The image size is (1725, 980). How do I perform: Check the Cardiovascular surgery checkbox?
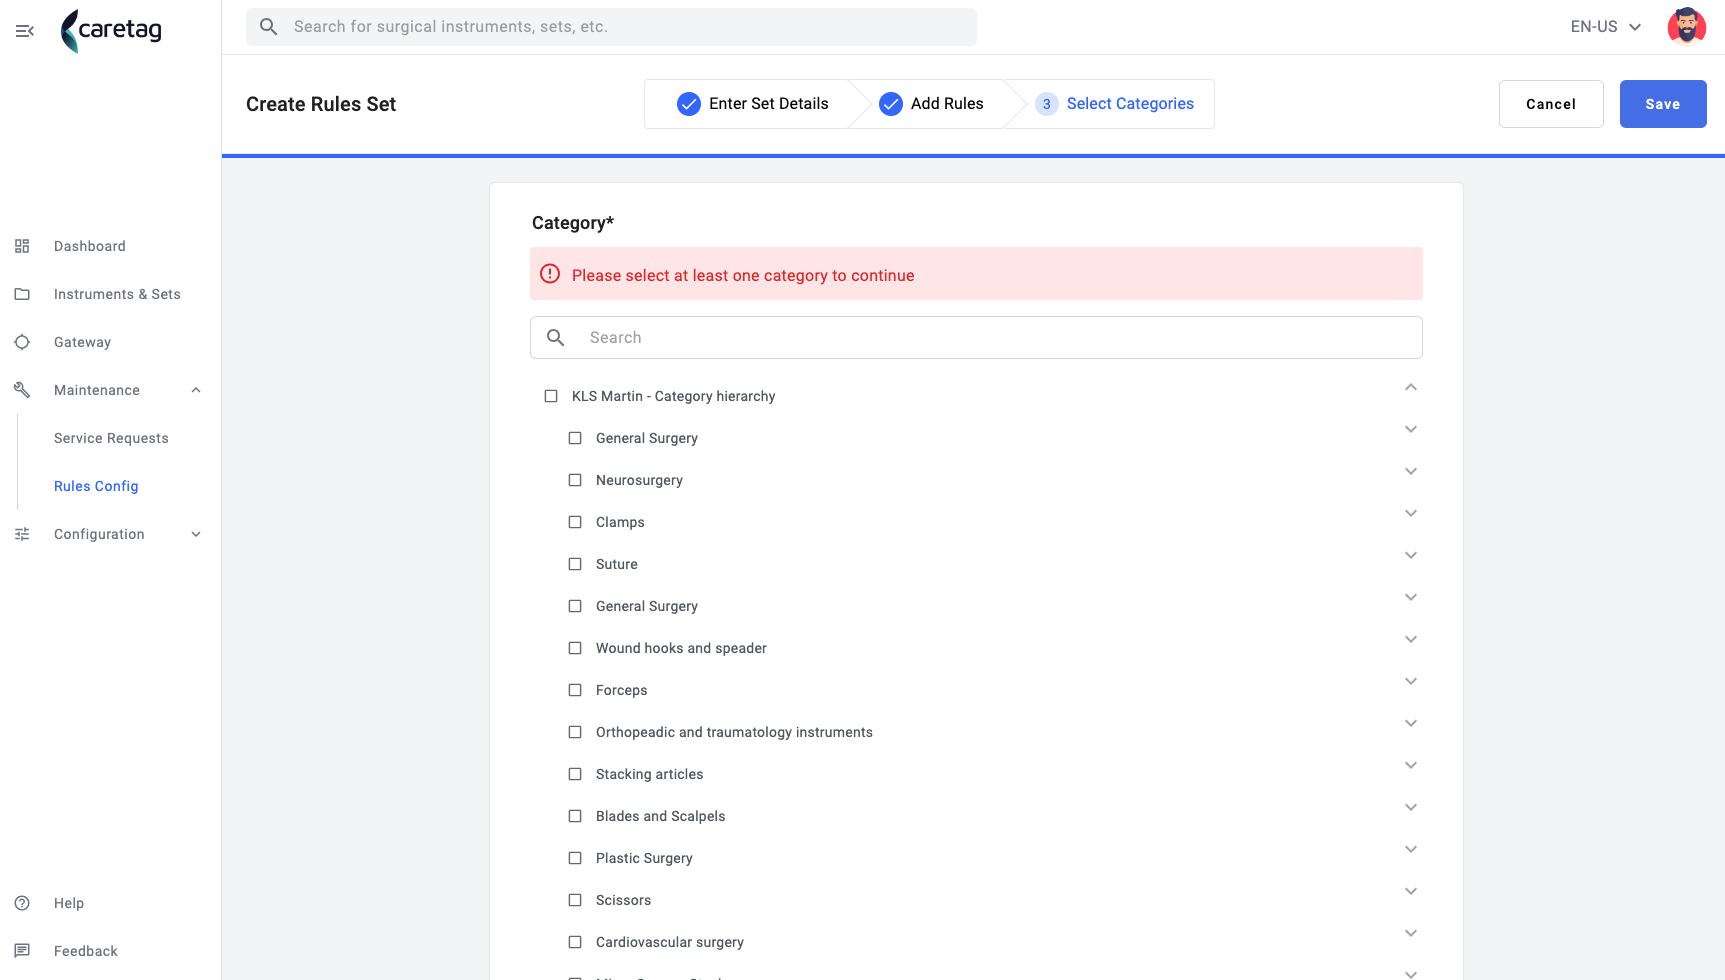pyautogui.click(x=575, y=942)
